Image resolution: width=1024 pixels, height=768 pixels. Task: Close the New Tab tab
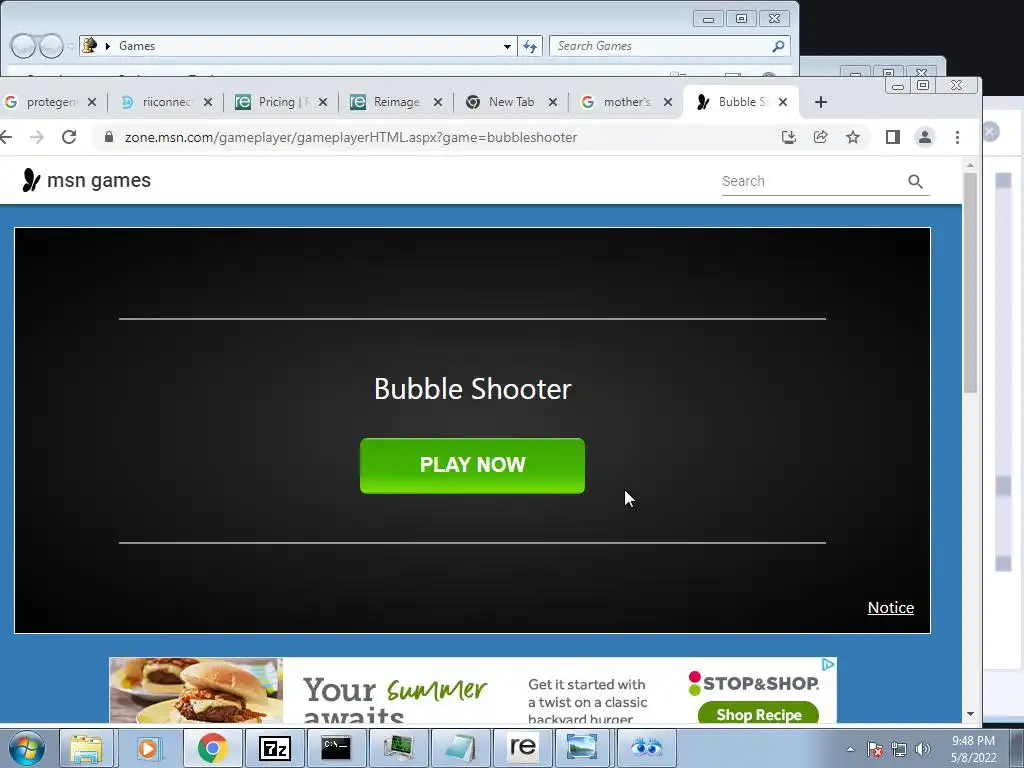point(552,102)
